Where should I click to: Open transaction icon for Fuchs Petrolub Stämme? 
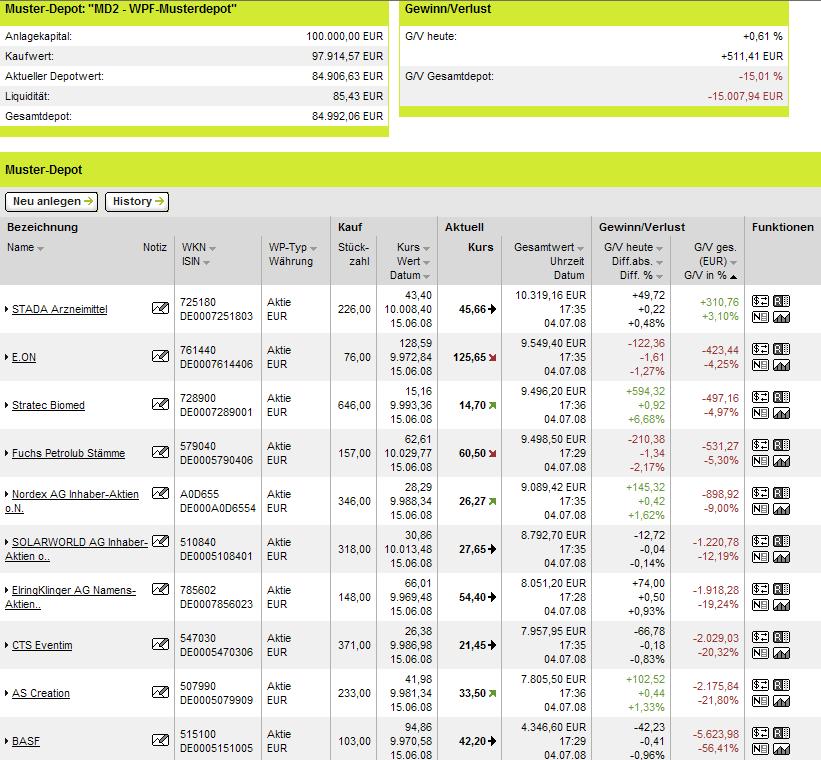tap(760, 445)
